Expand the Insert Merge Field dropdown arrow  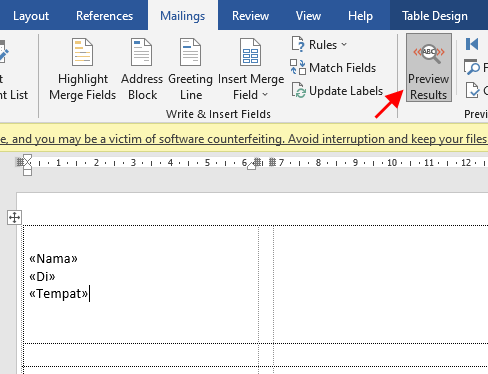tap(265, 95)
